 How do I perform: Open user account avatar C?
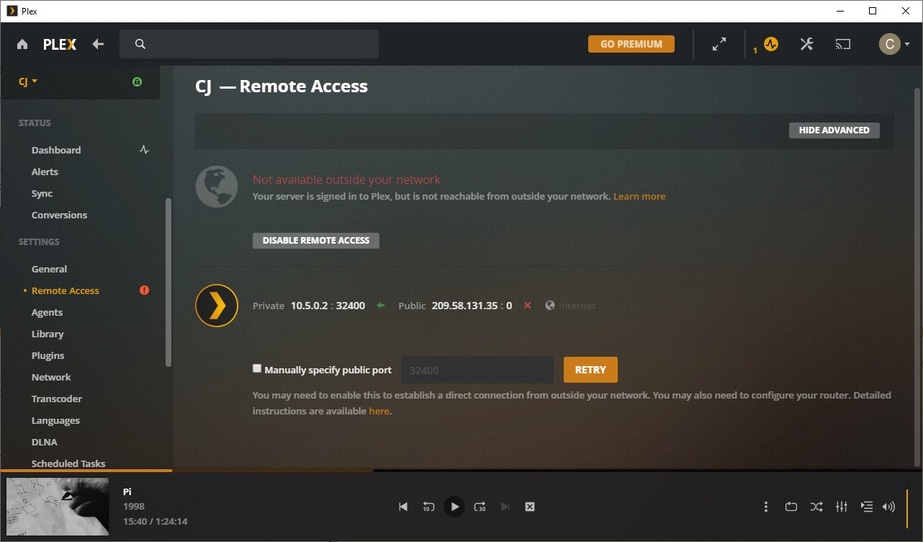pyautogui.click(x=889, y=44)
